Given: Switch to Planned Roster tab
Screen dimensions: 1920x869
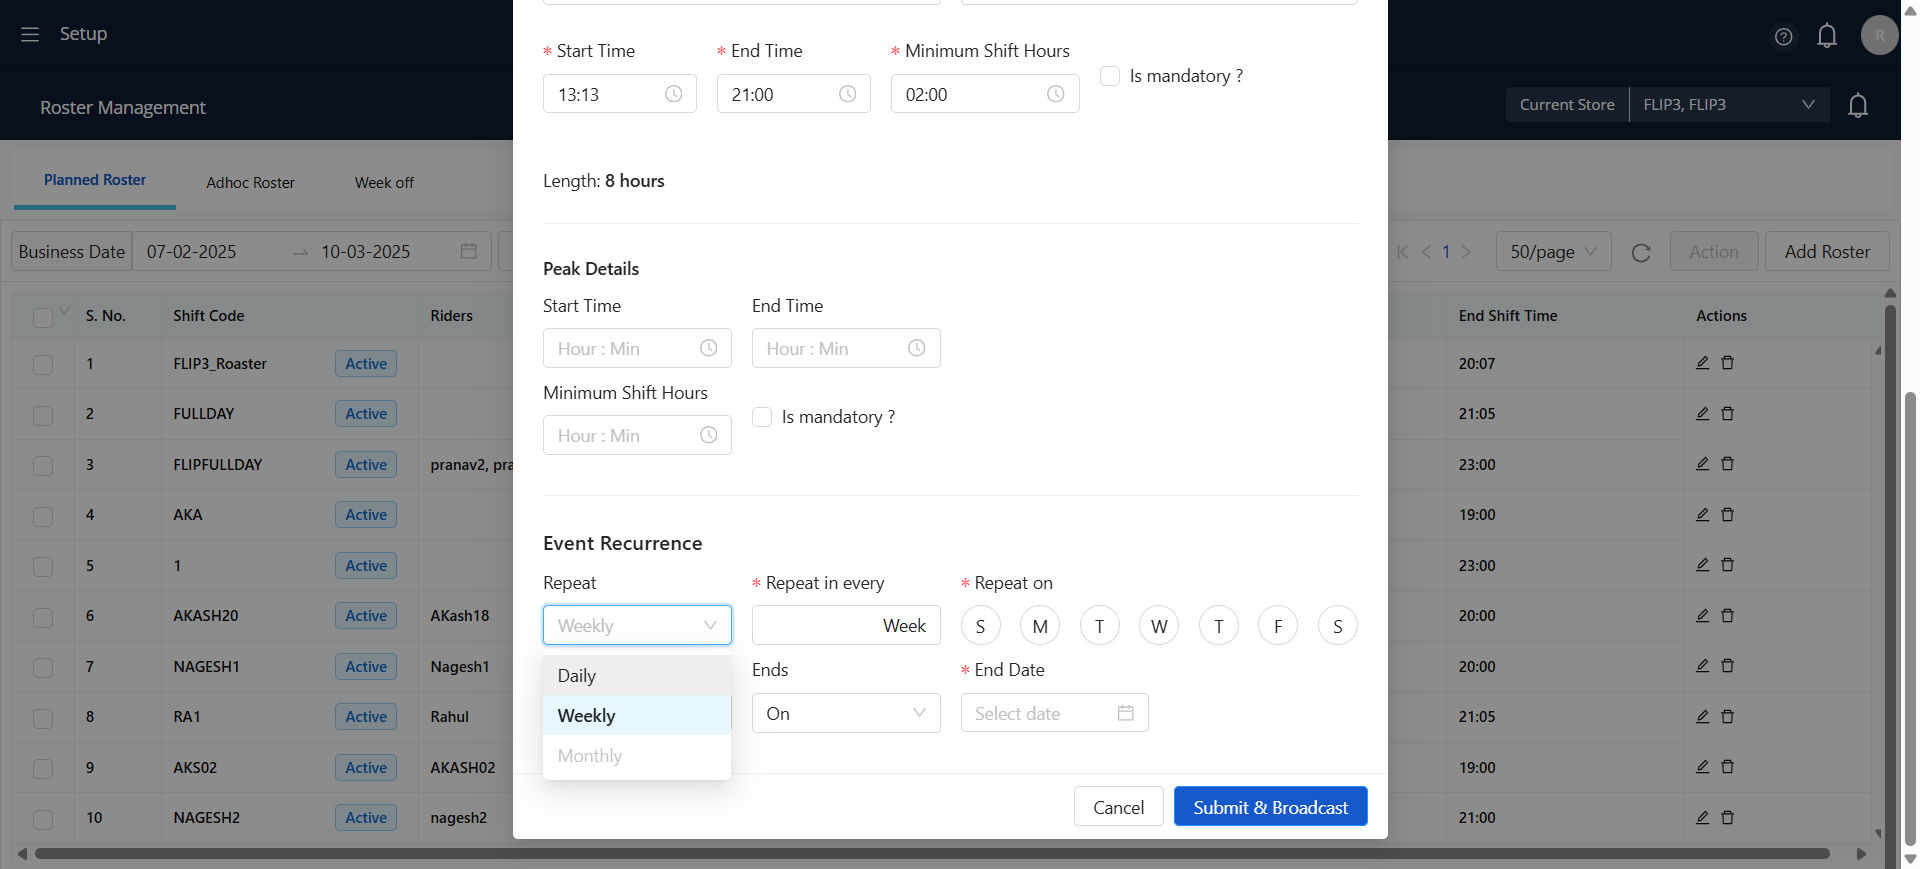Looking at the screenshot, I should pyautogui.click(x=95, y=180).
